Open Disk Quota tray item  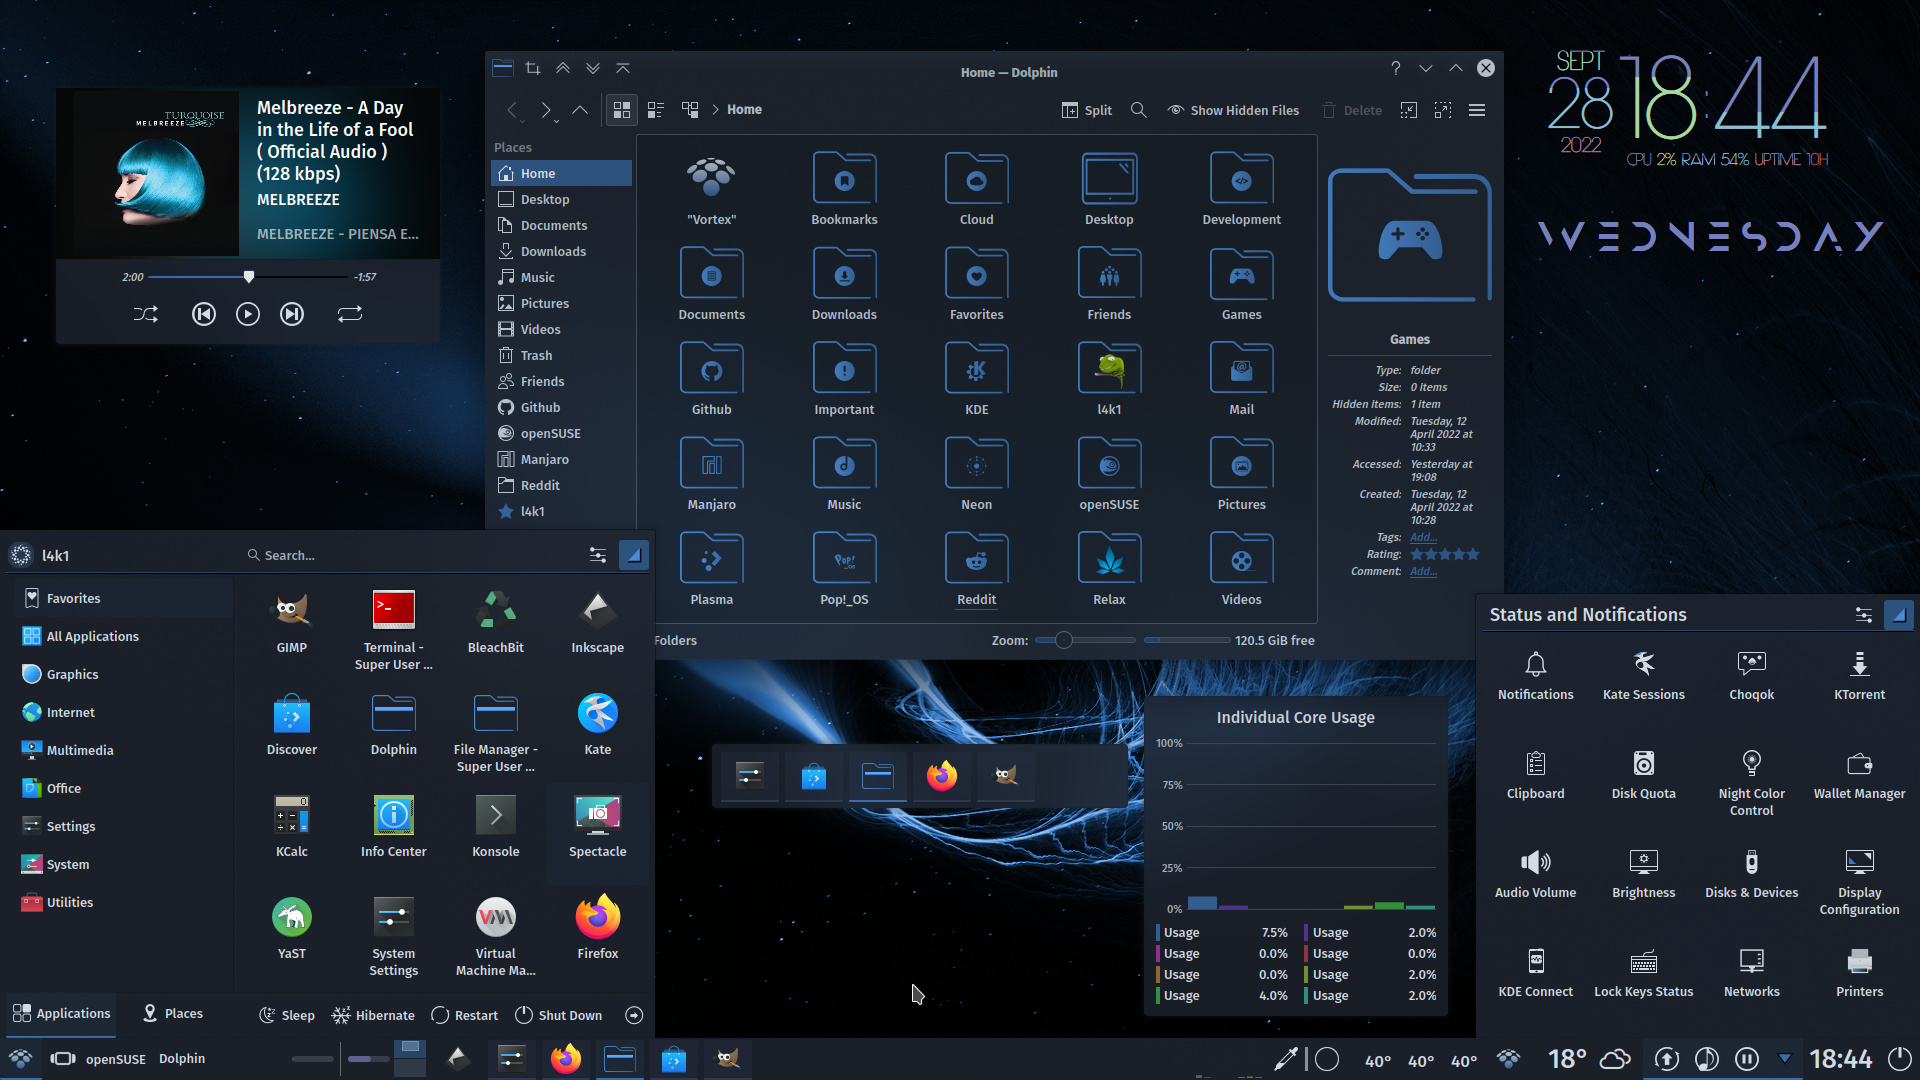click(1643, 774)
